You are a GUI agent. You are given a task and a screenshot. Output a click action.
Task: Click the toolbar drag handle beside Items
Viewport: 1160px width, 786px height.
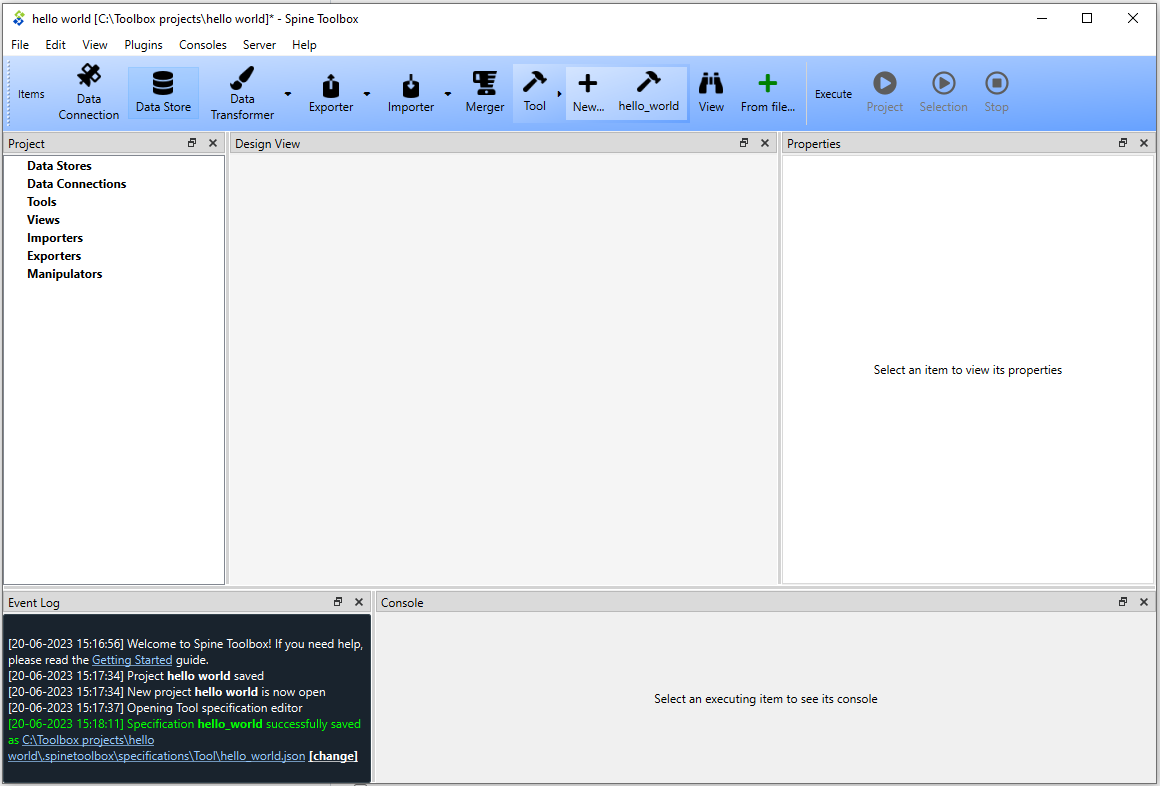pos(9,94)
